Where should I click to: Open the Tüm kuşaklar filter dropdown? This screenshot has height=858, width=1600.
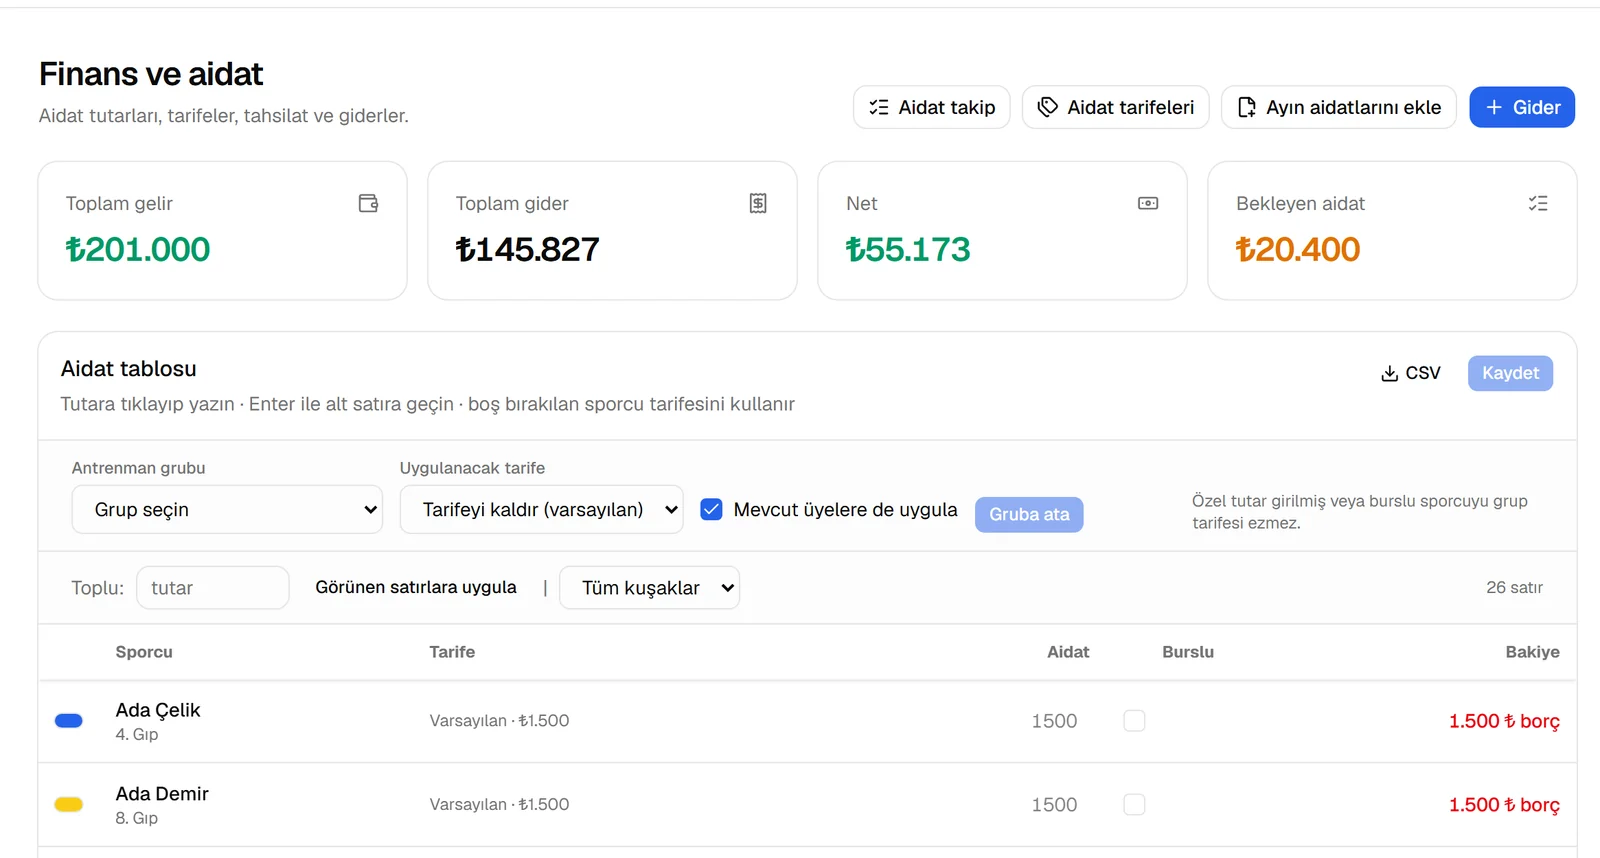649,587
